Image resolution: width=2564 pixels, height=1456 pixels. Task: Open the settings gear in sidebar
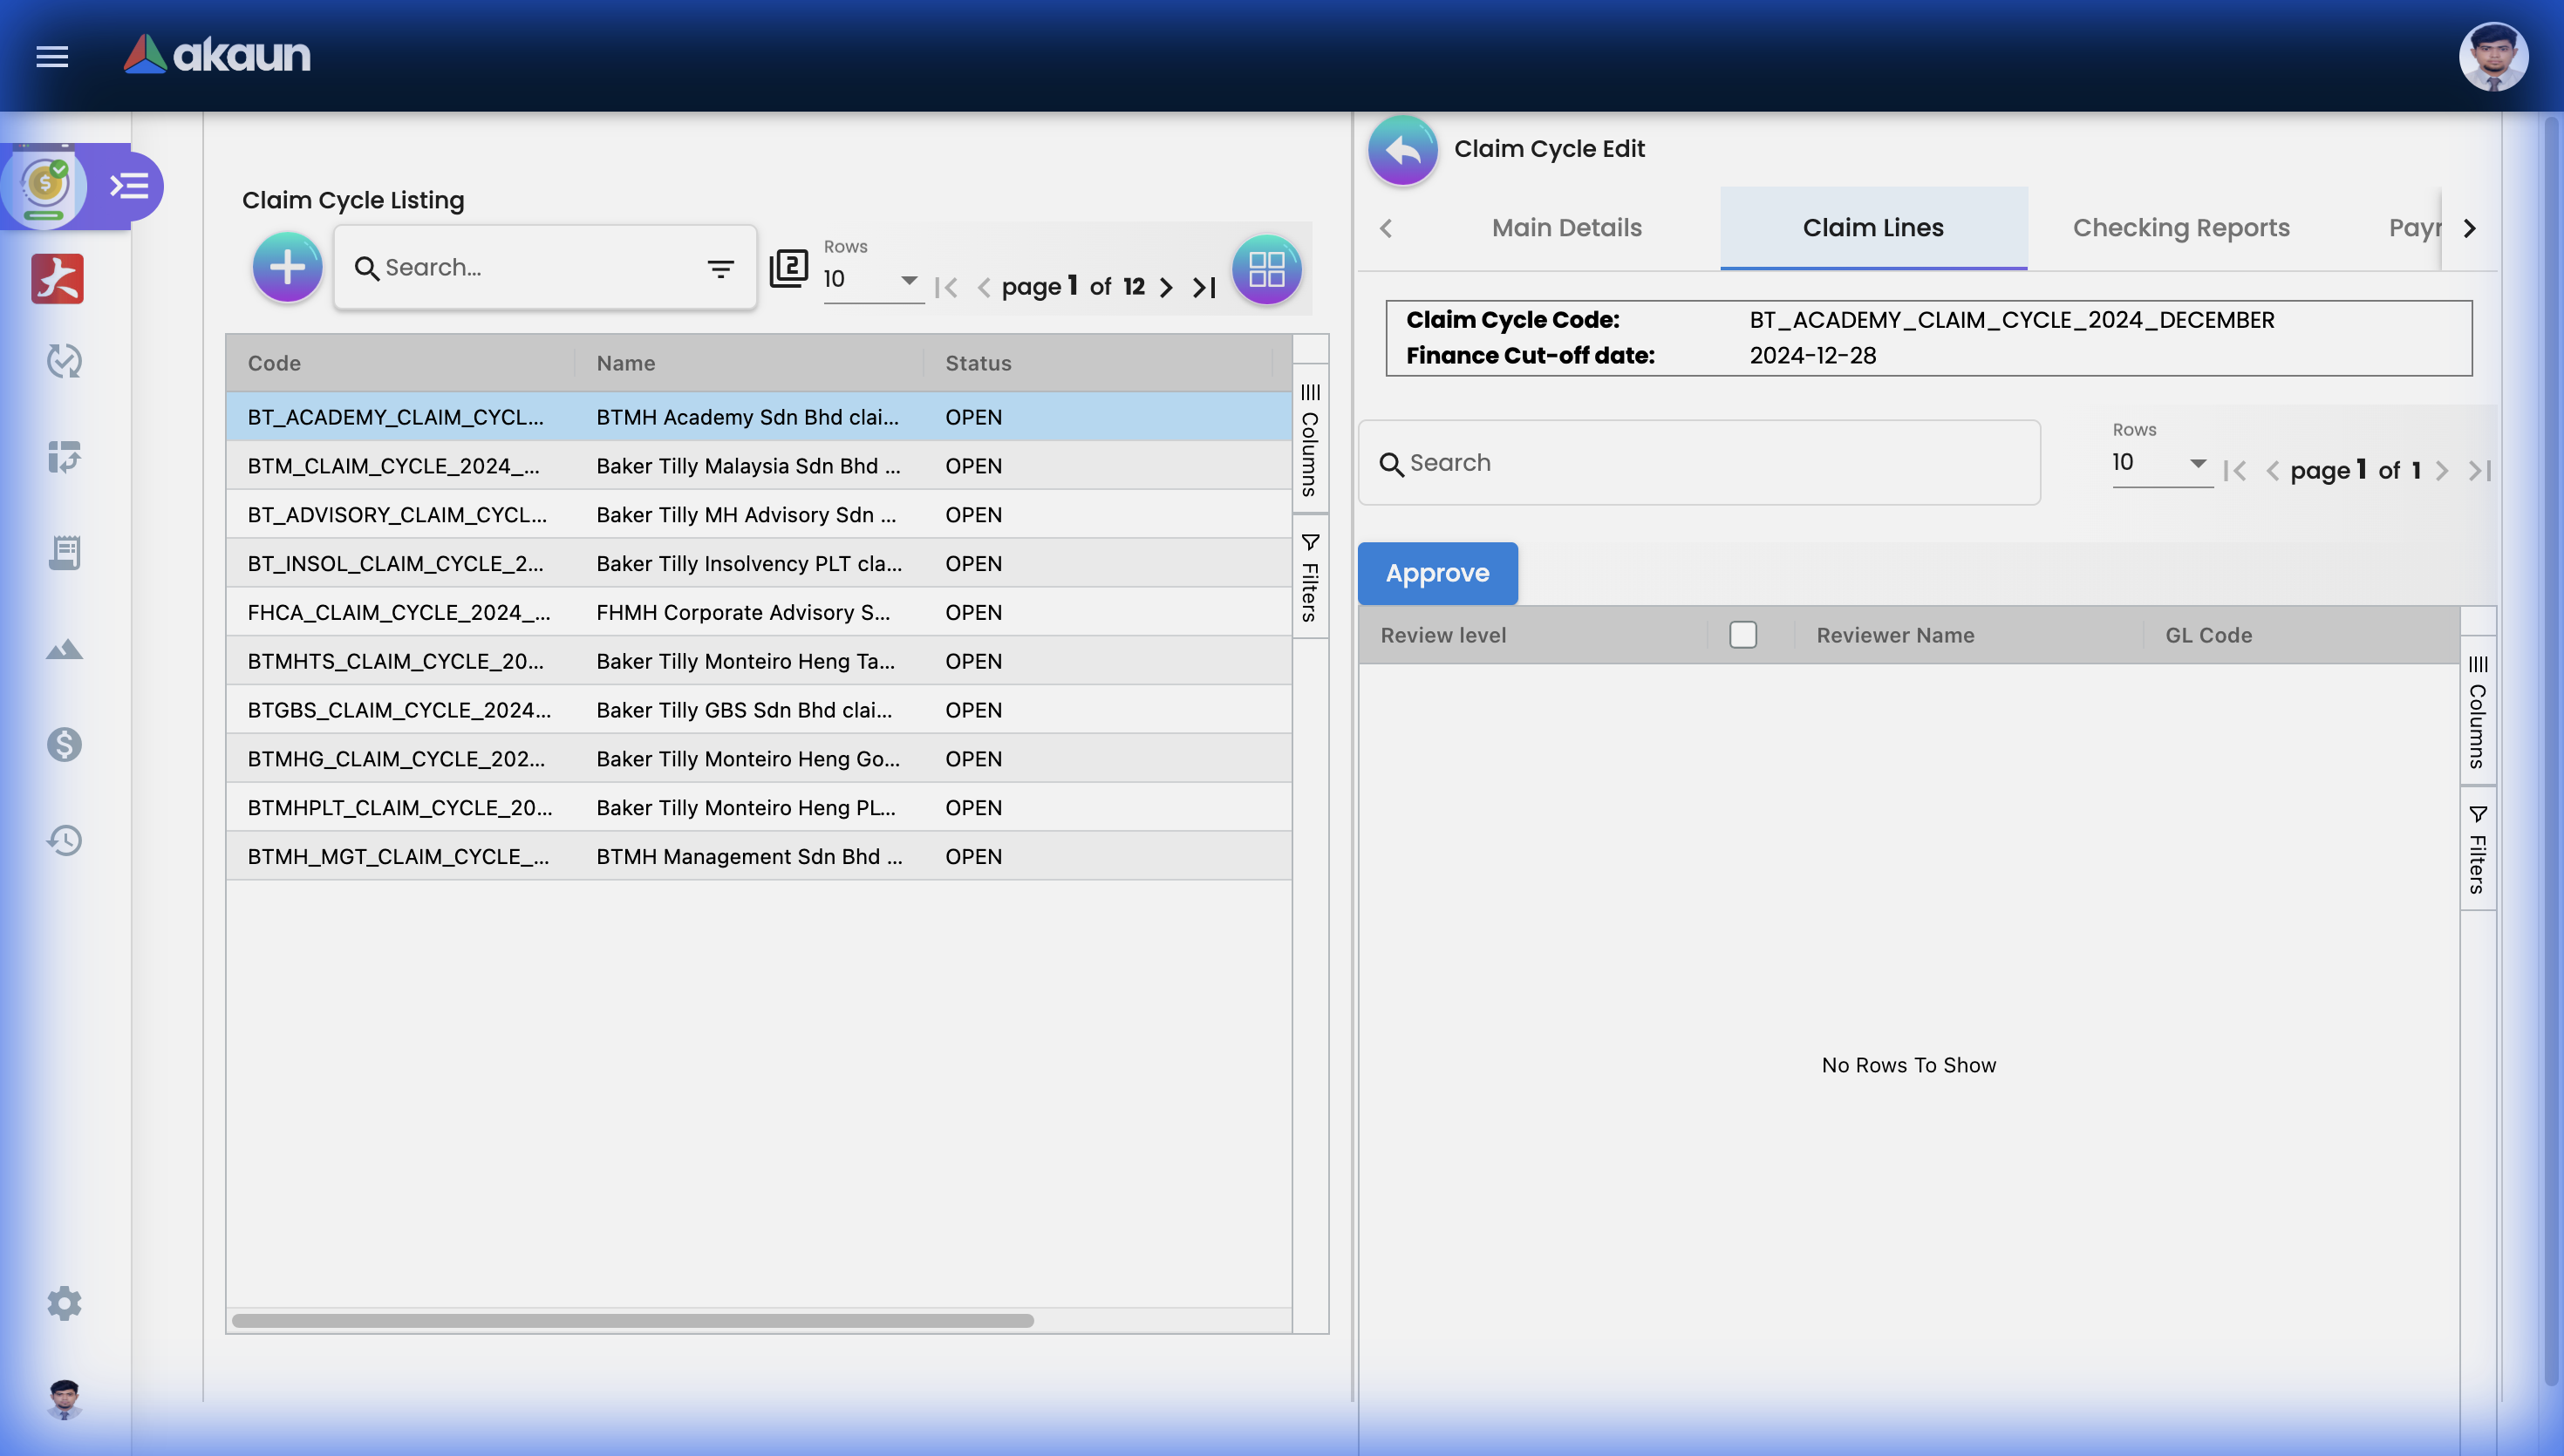tap(64, 1303)
